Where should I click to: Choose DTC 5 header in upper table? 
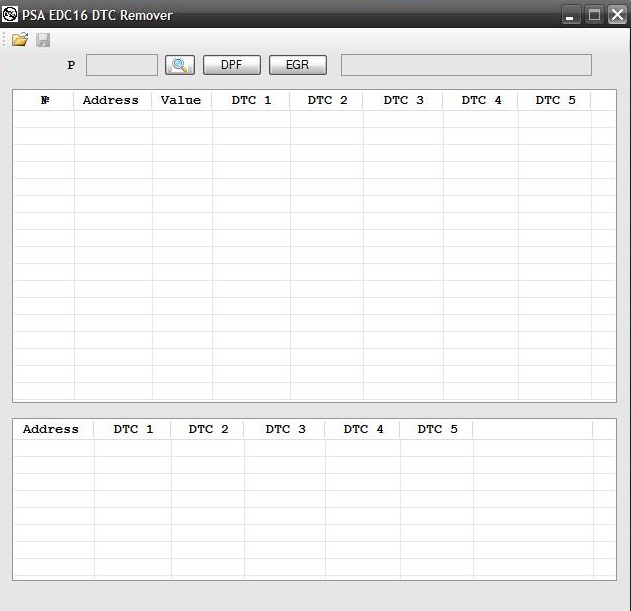pyautogui.click(x=555, y=100)
